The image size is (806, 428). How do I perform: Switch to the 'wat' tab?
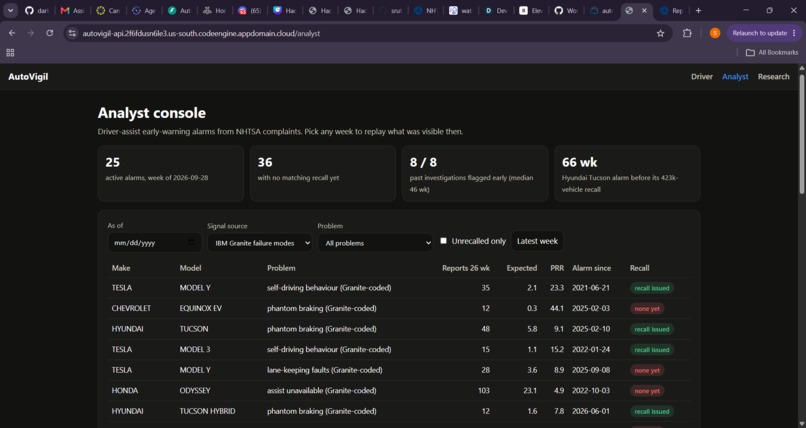pyautogui.click(x=461, y=10)
